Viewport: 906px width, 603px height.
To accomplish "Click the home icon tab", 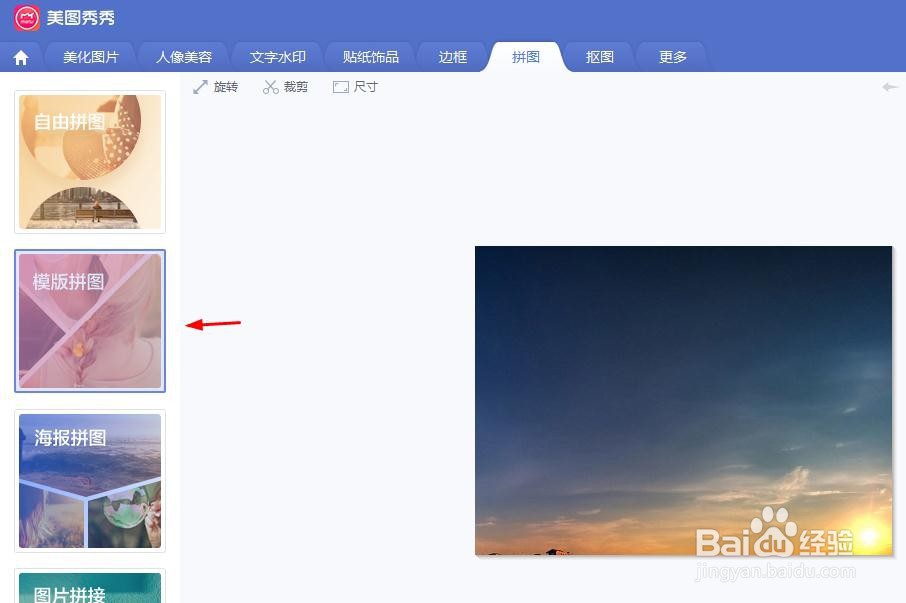I will [21, 57].
